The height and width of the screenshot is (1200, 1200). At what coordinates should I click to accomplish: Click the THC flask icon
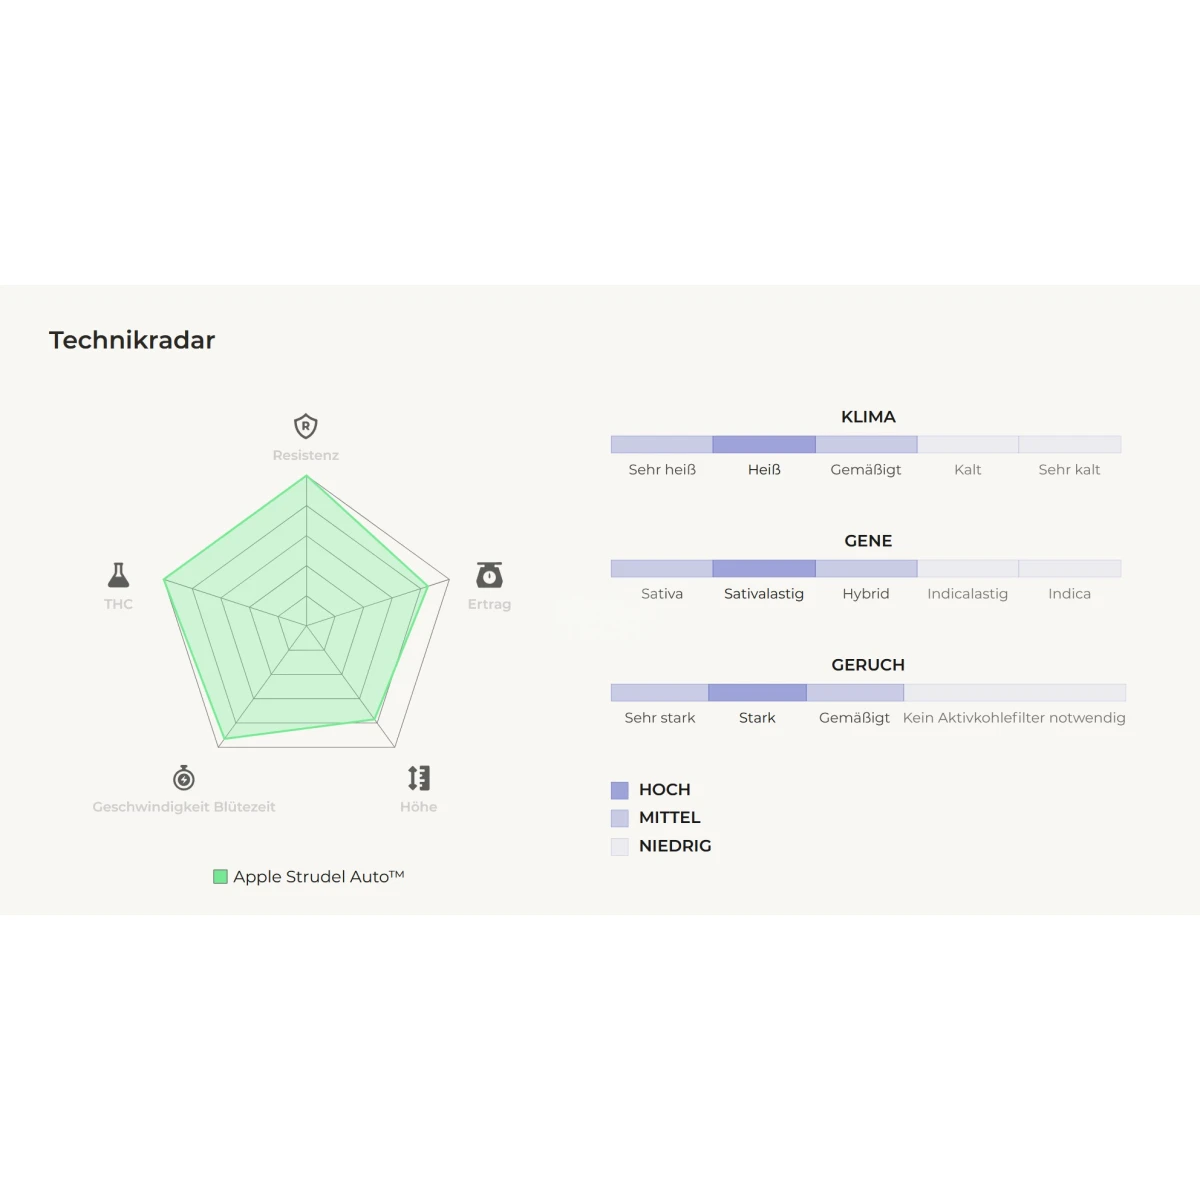tap(118, 575)
